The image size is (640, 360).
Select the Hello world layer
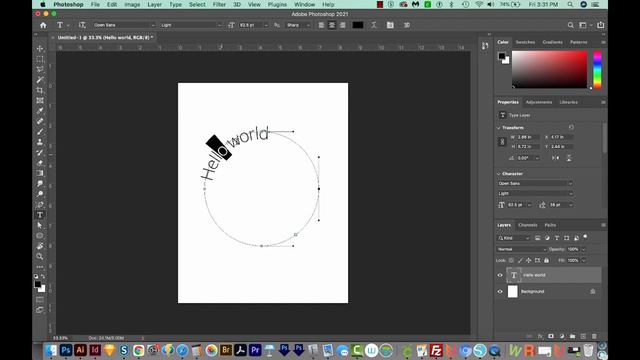(553, 275)
